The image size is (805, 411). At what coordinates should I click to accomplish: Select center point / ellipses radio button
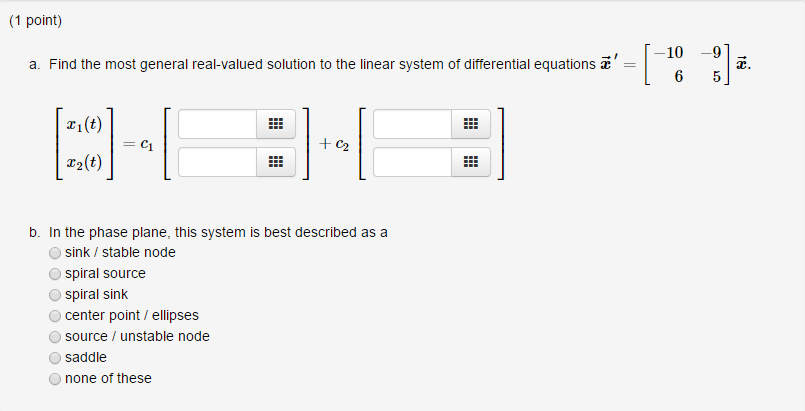[55, 316]
